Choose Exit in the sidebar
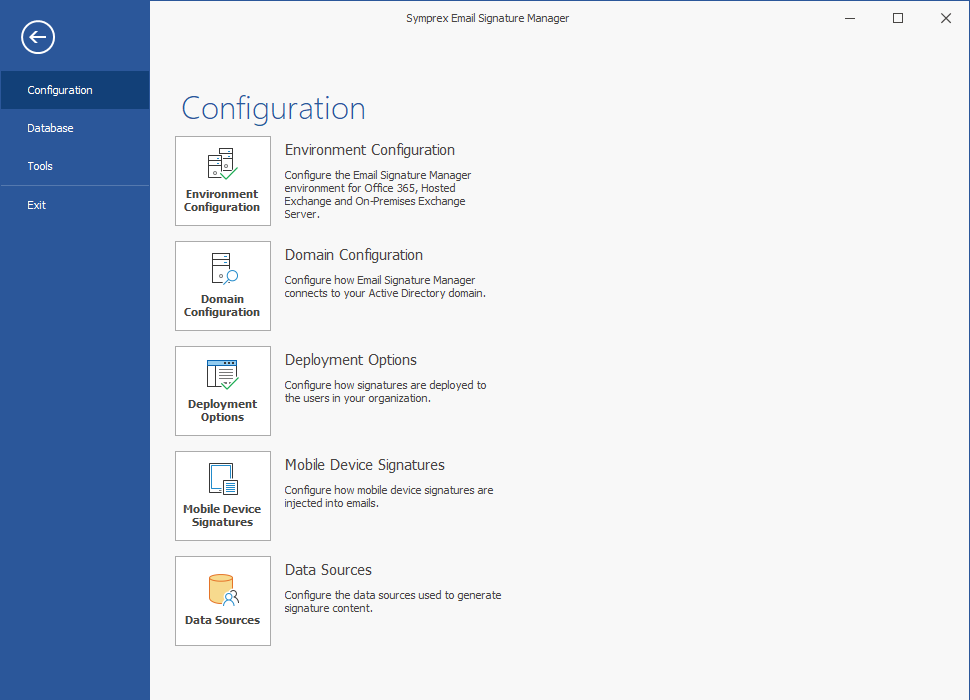Screen dimensions: 970x700 75,205
